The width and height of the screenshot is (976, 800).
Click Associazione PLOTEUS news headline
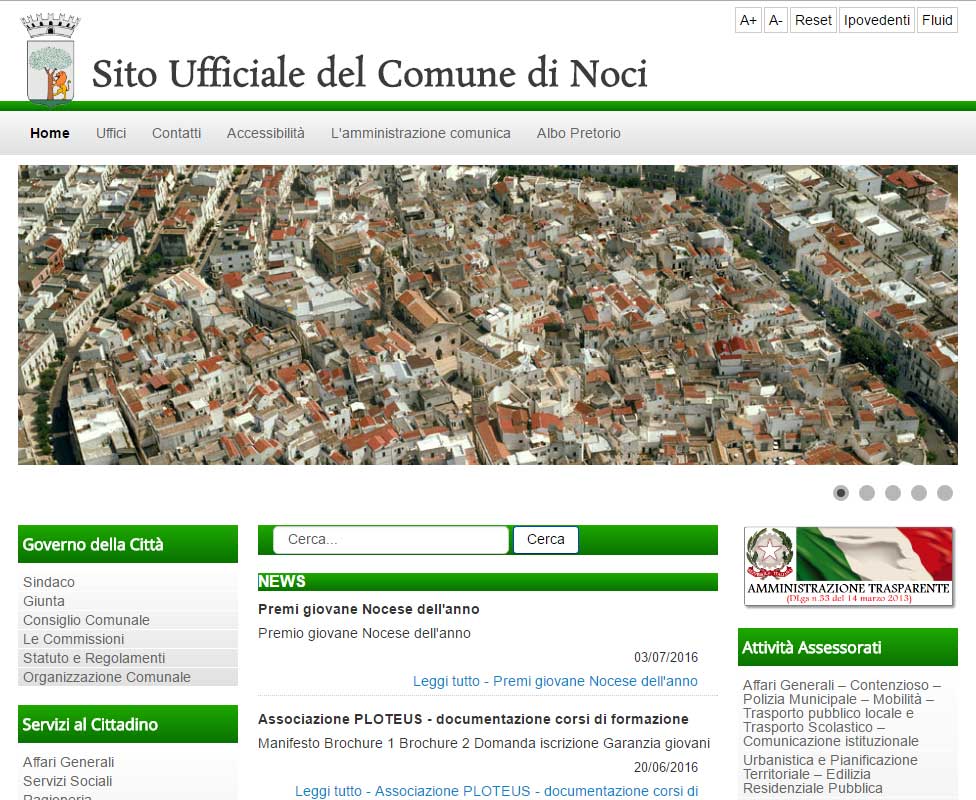click(473, 719)
